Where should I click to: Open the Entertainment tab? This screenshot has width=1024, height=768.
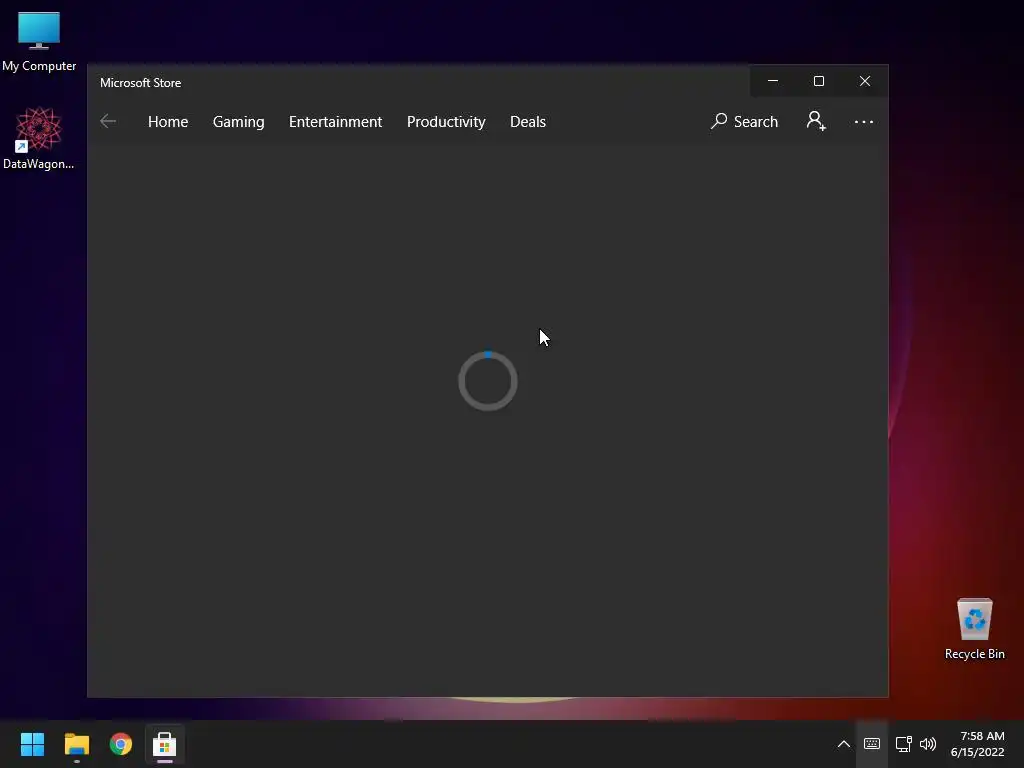[335, 121]
